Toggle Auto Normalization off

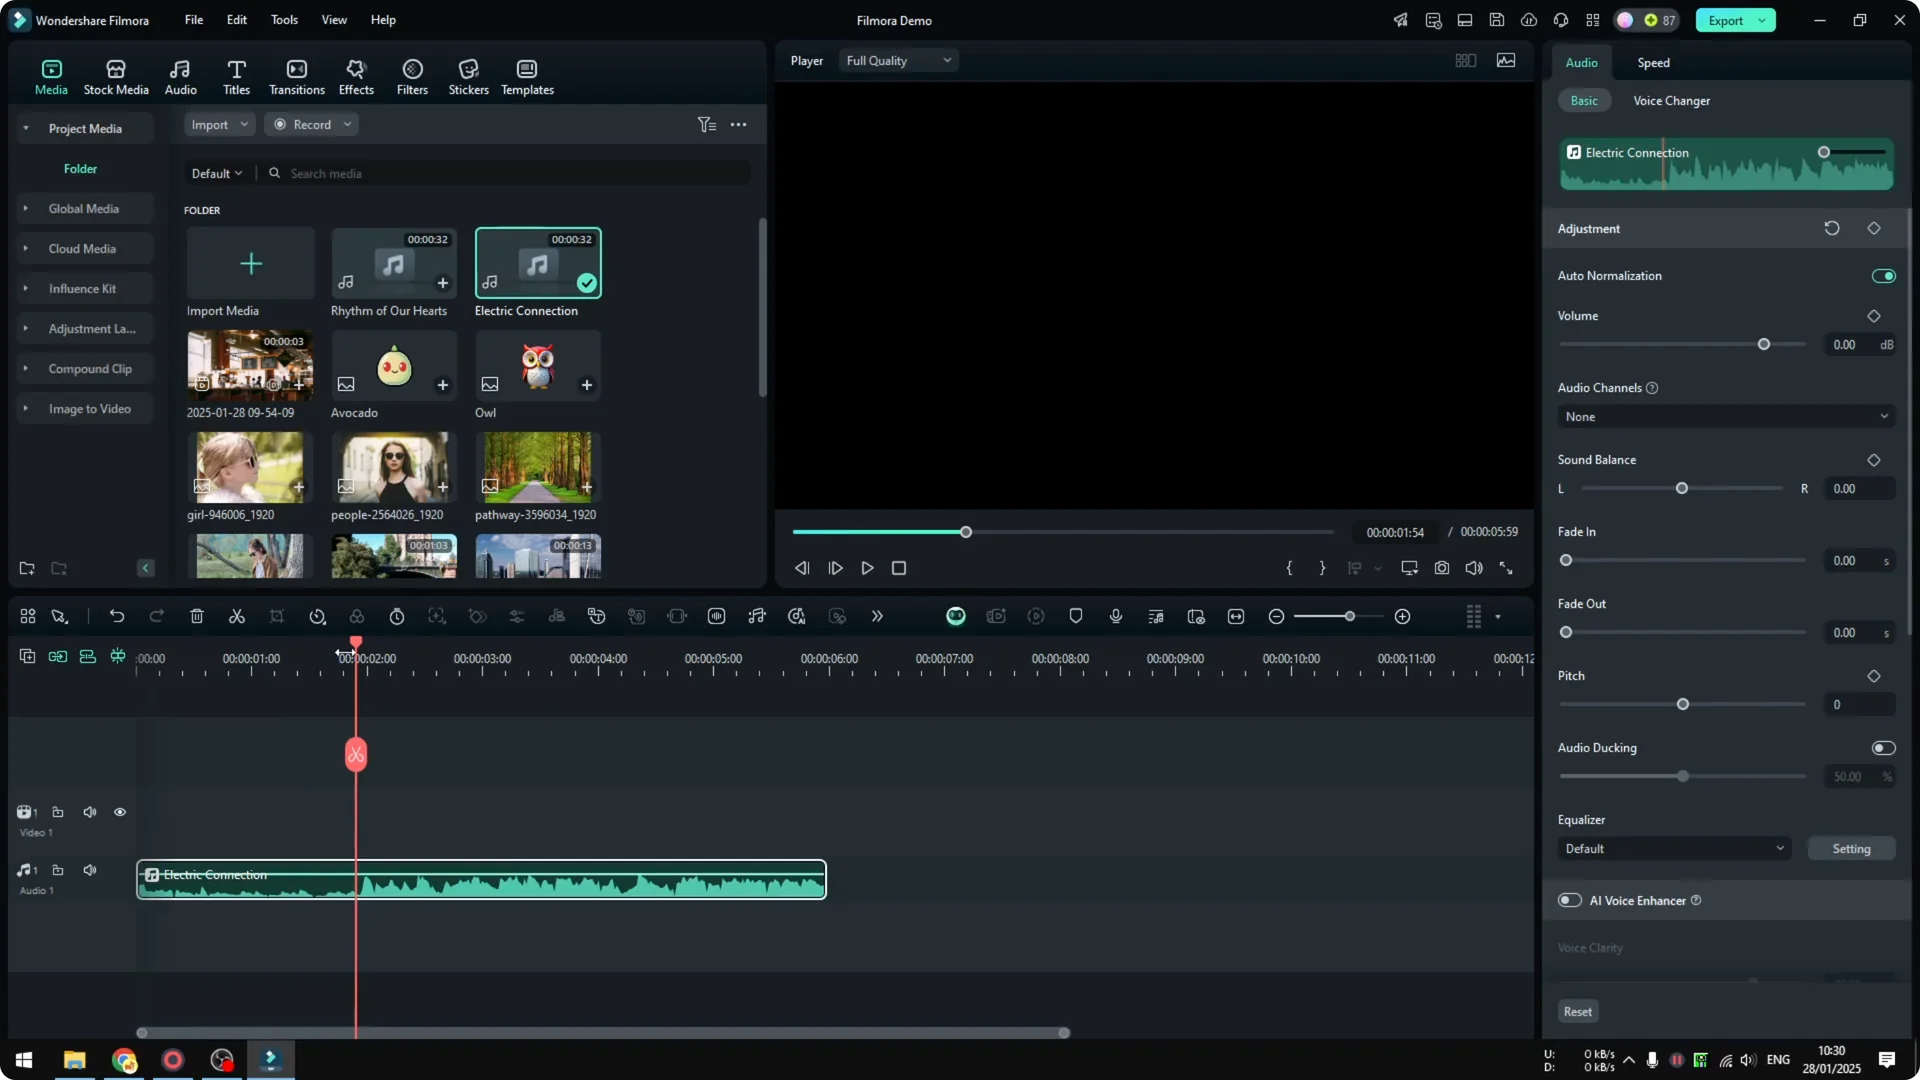1883,275
